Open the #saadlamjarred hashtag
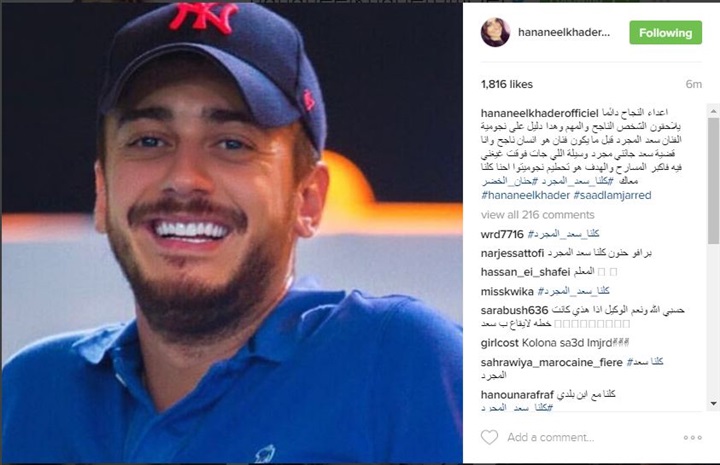The height and width of the screenshot is (465, 720). 613,196
